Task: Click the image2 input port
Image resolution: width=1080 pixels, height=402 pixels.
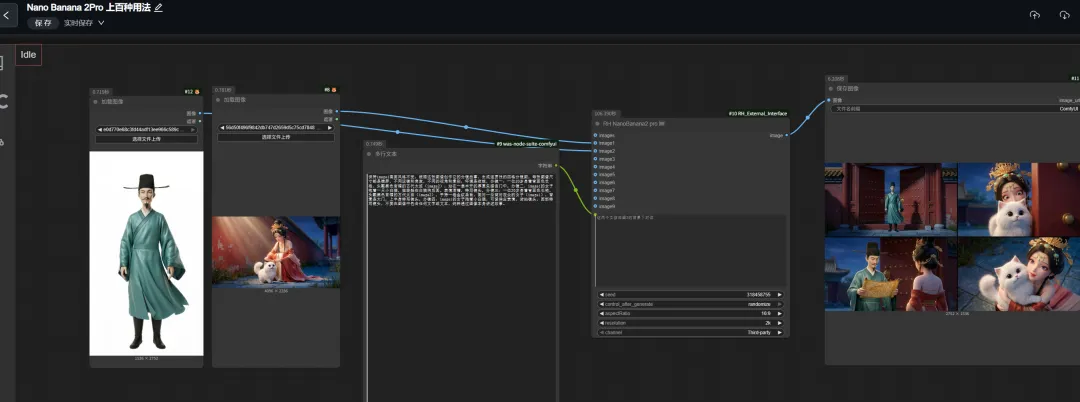Action: tap(595, 151)
